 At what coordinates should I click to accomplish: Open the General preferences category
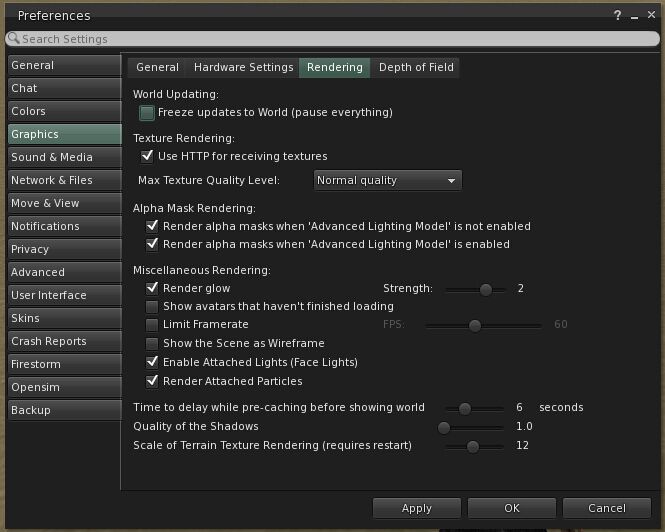64,65
